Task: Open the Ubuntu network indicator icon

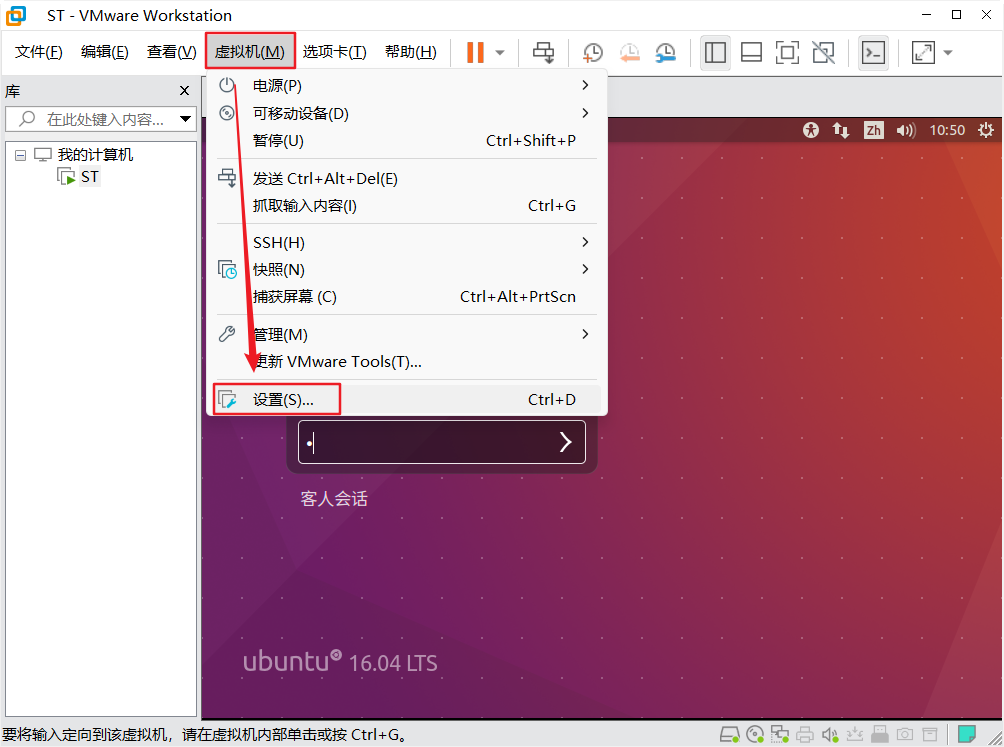Action: [x=841, y=131]
